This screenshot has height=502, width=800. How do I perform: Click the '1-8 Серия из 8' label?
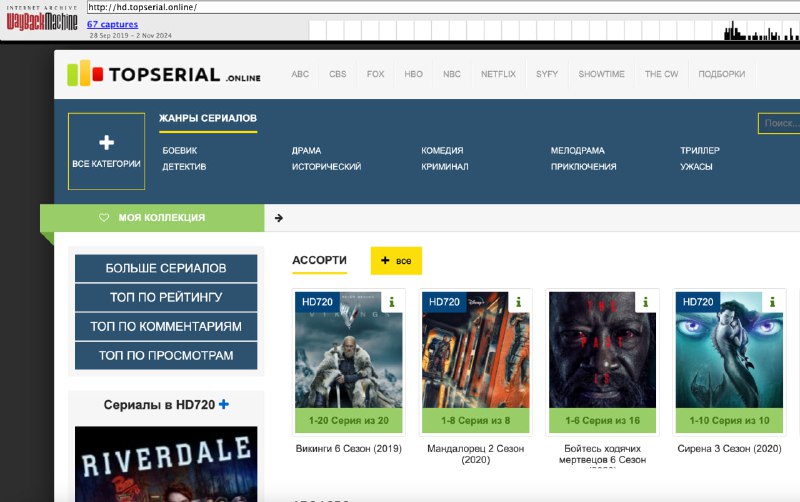(x=476, y=420)
